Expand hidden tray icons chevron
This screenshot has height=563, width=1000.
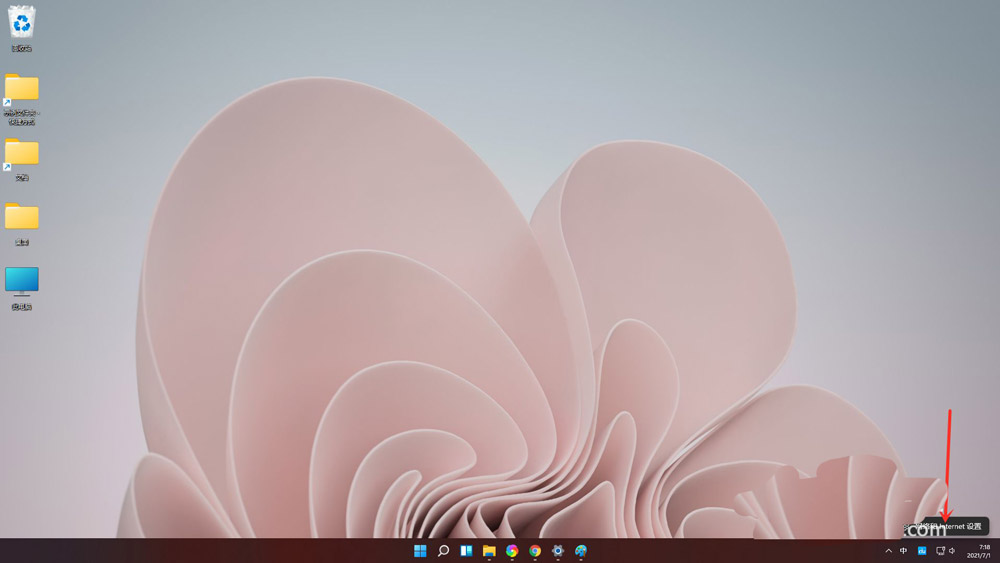888,551
